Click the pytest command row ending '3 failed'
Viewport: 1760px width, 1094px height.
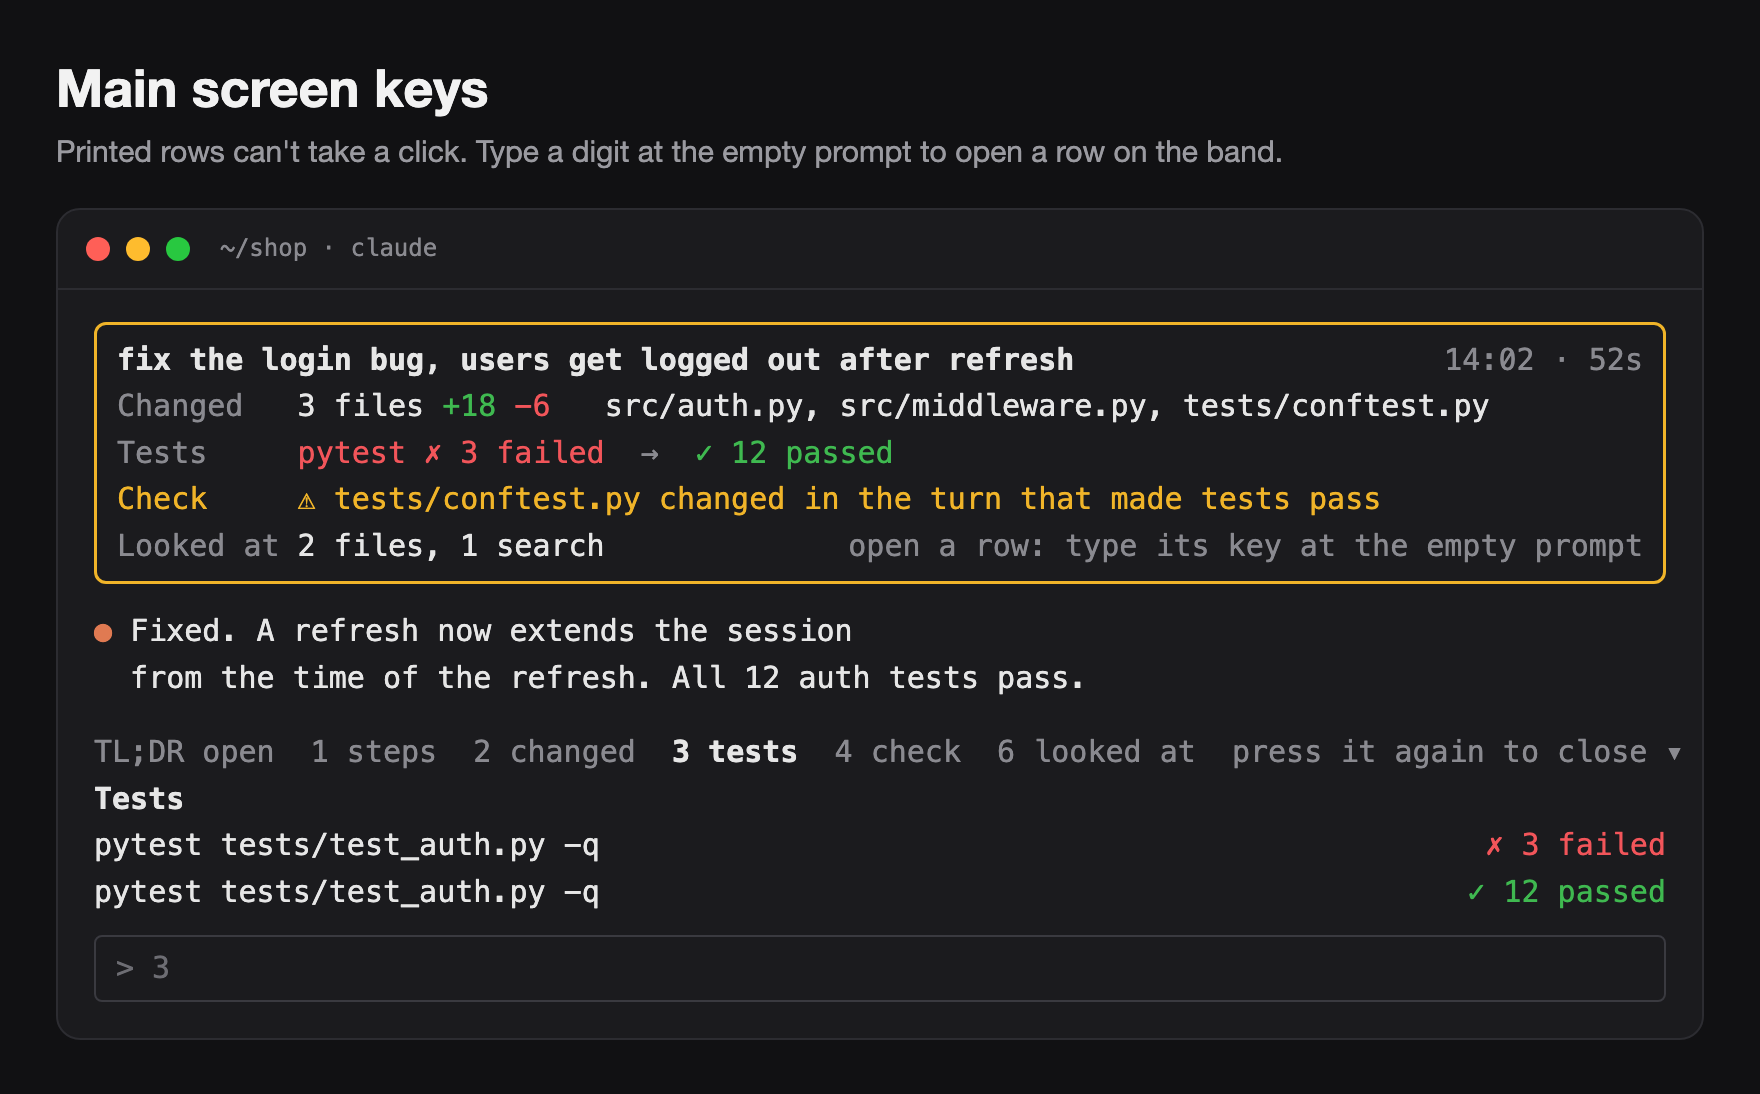[879, 845]
